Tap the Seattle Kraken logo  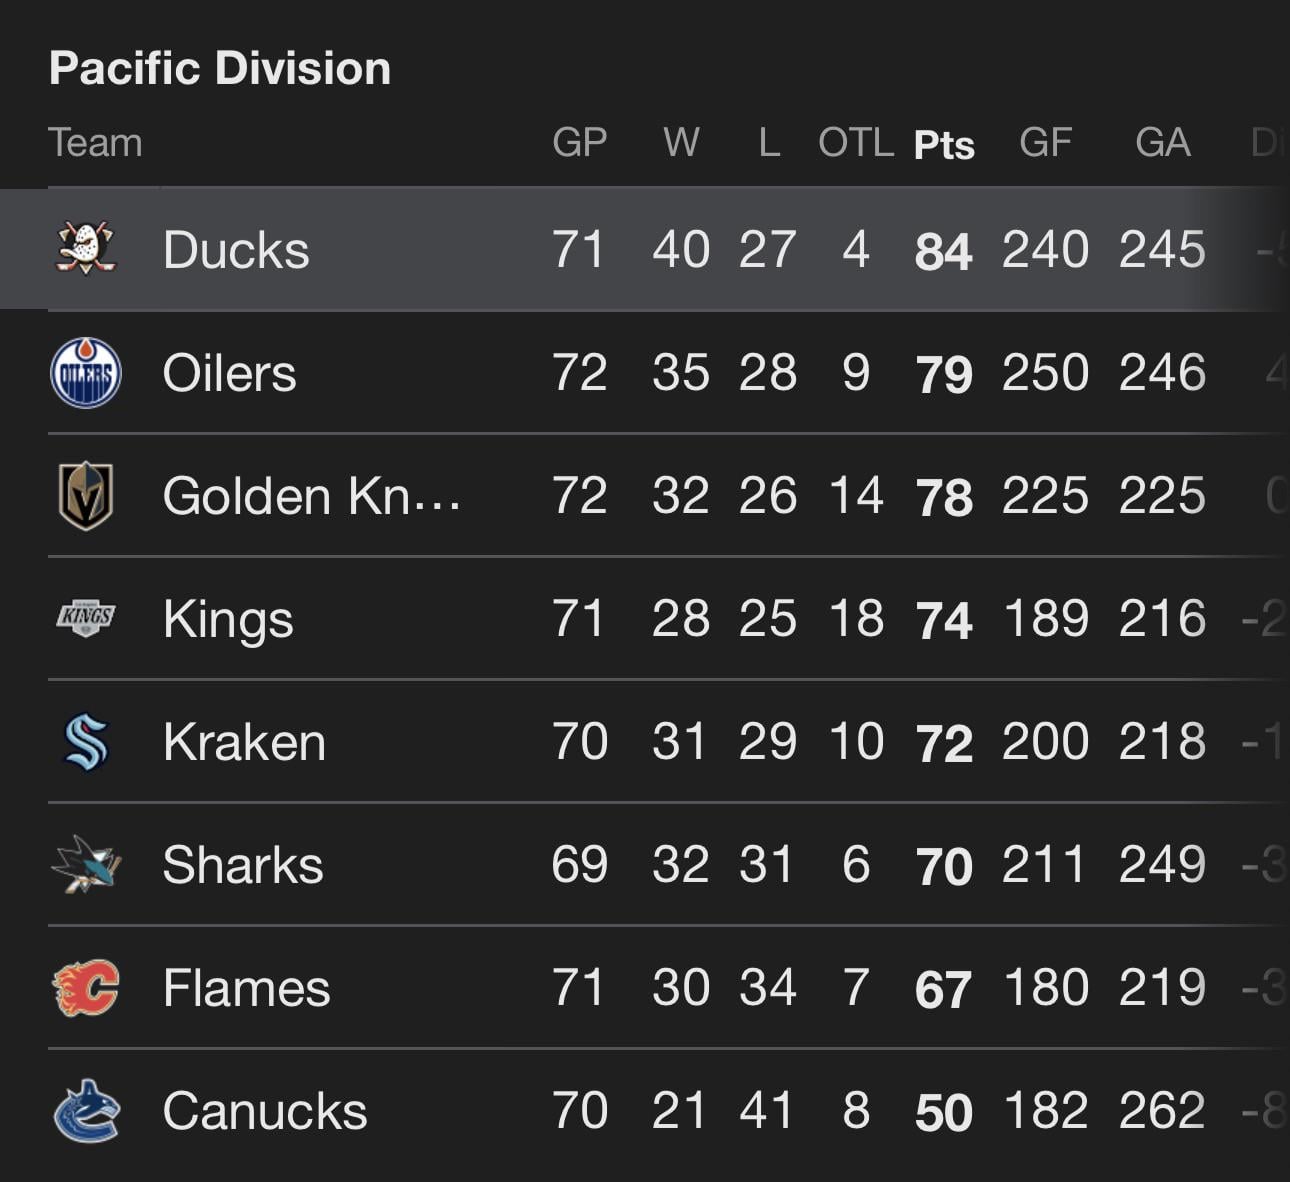86,741
